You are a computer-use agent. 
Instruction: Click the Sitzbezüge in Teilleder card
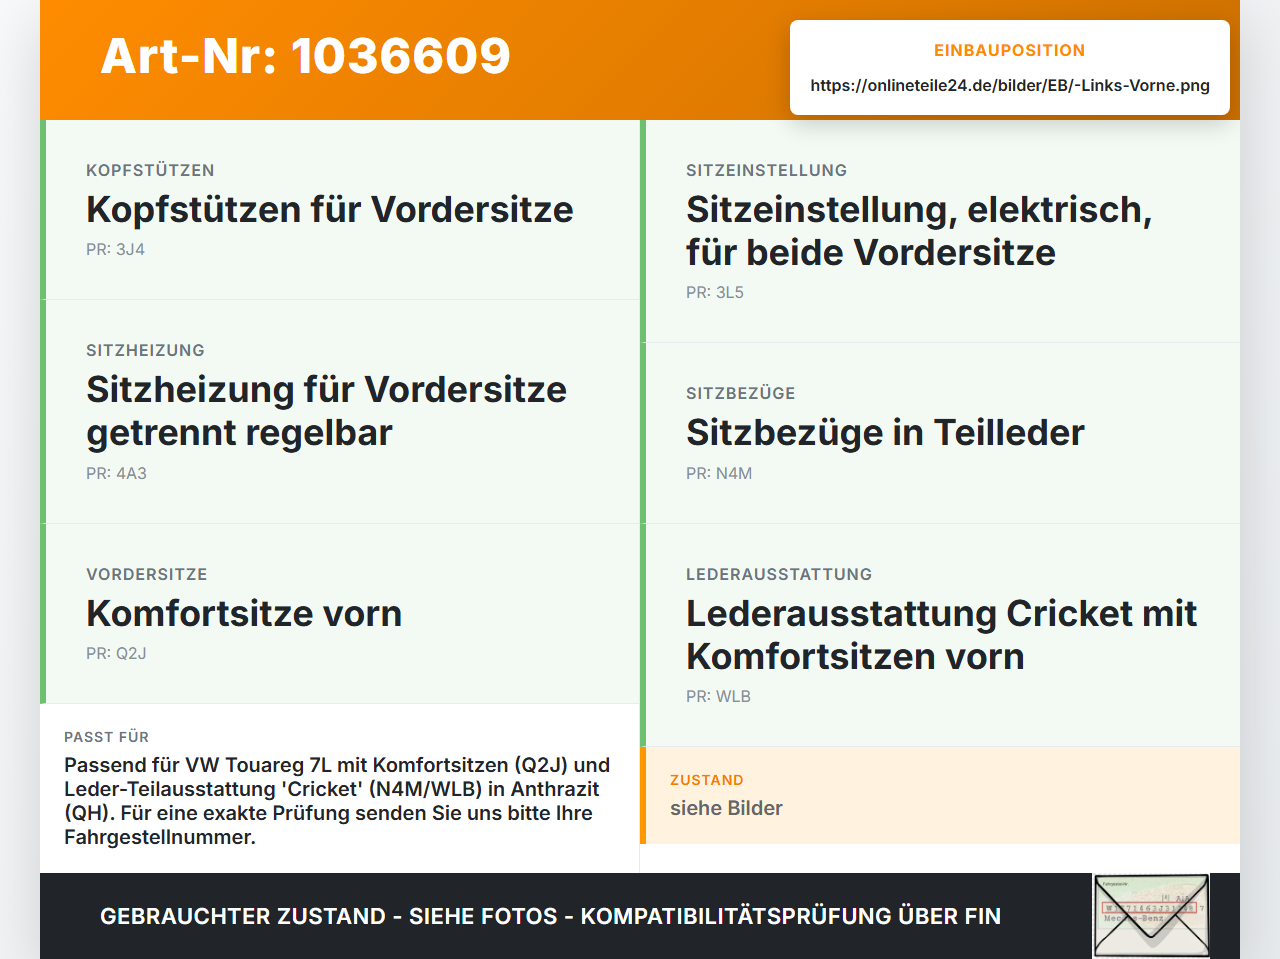coord(940,433)
